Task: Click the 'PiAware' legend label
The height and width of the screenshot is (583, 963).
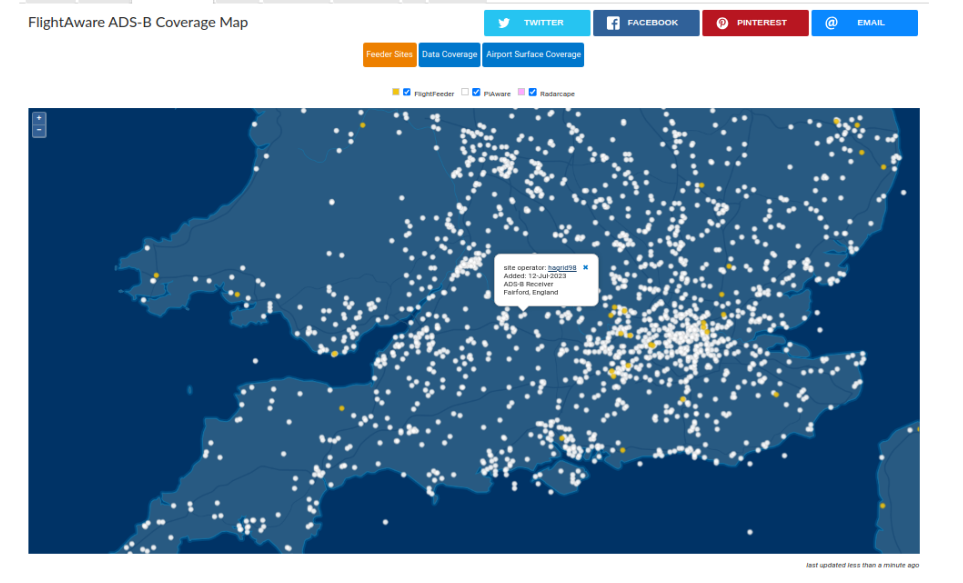Action: coord(497,94)
